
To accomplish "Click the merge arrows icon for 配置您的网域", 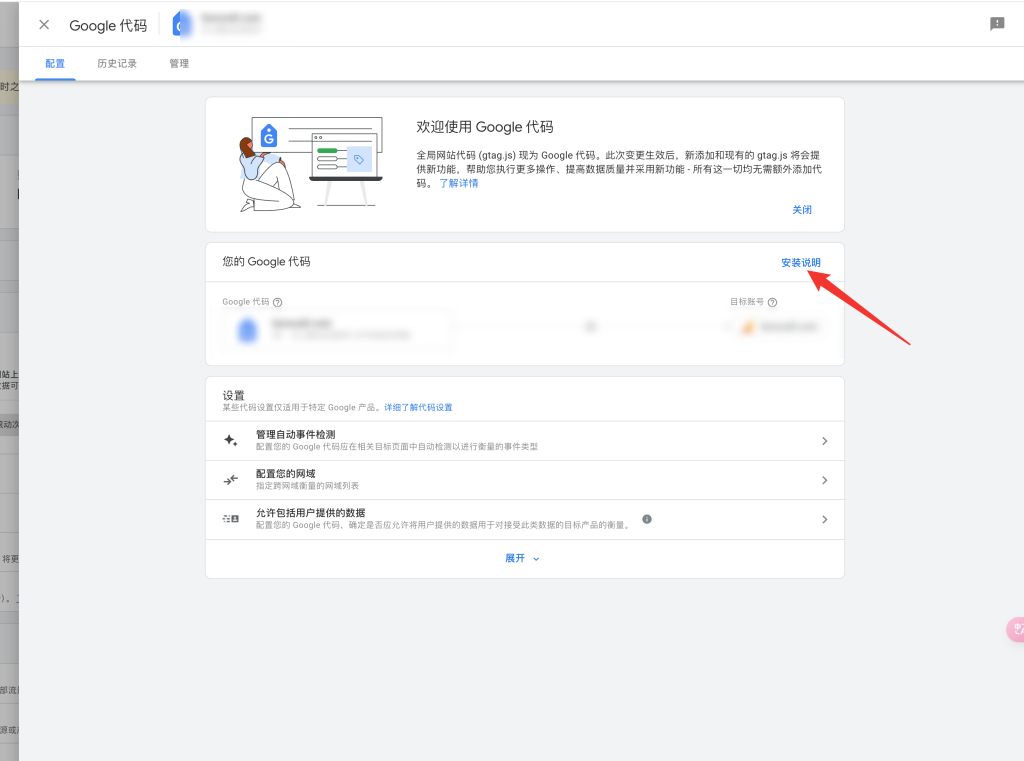I will [231, 480].
